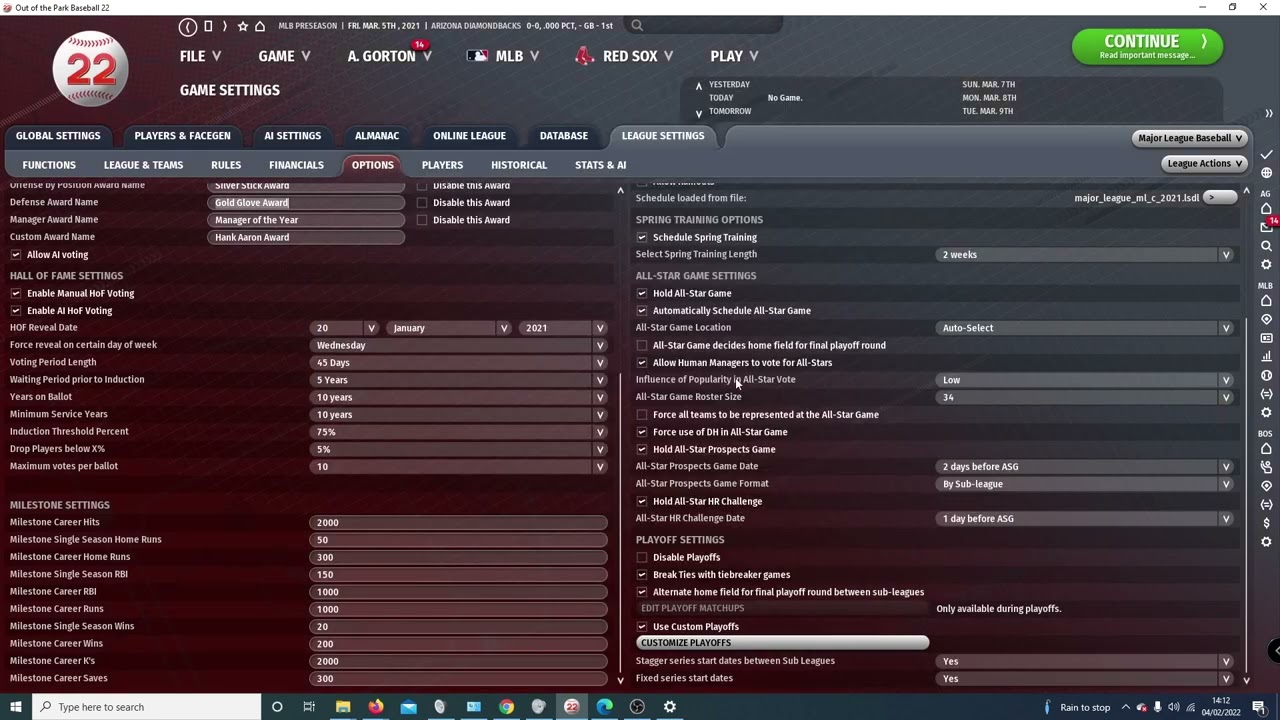Click the MLB section baseball icon
This screenshot has width=1280, height=720.
point(1266,375)
